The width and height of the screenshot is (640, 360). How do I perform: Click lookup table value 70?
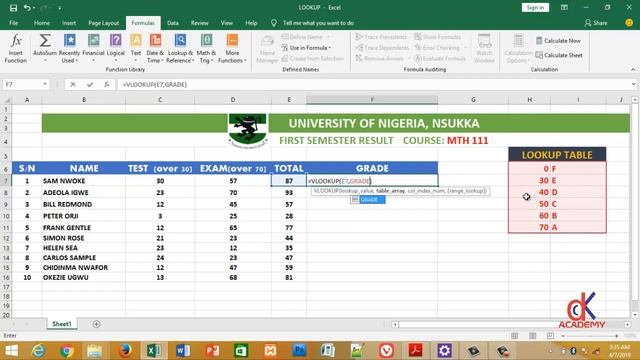pos(529,227)
